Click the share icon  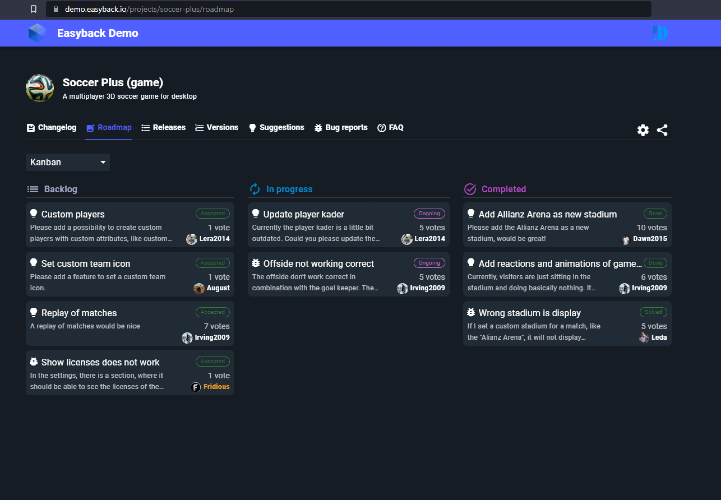[662, 130]
